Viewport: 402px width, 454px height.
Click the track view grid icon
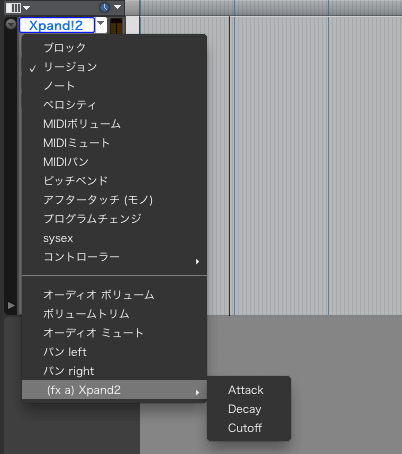13,7
